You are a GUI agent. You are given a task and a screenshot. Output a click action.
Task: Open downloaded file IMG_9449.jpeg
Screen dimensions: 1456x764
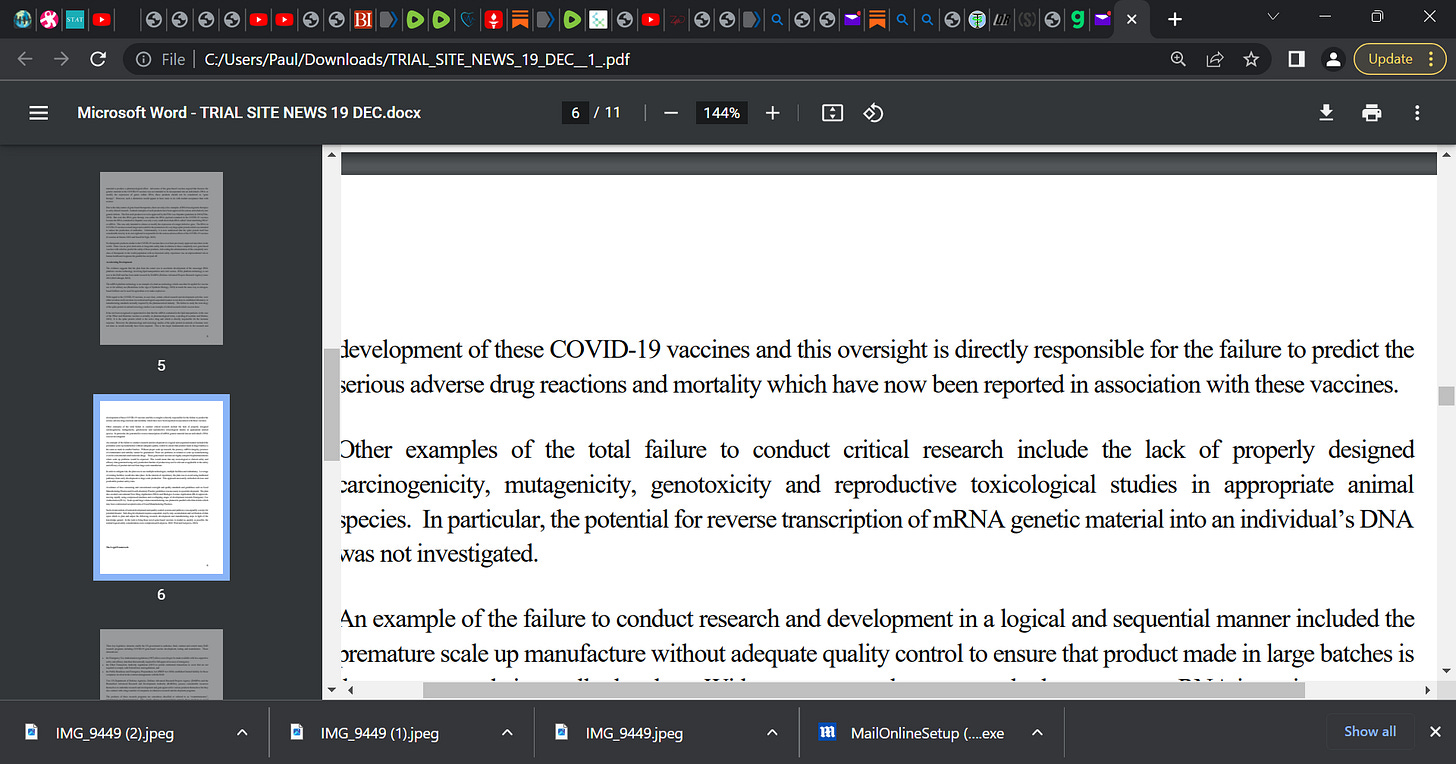pyautogui.click(x=634, y=733)
